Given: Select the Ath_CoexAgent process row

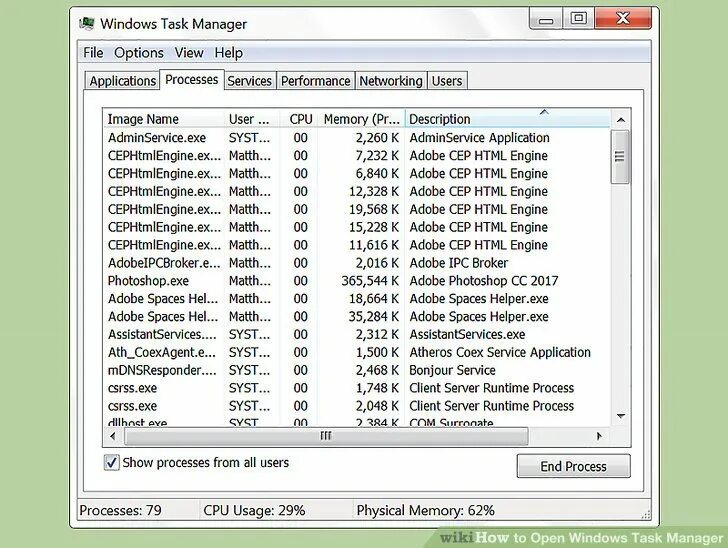Looking at the screenshot, I should pos(356,352).
